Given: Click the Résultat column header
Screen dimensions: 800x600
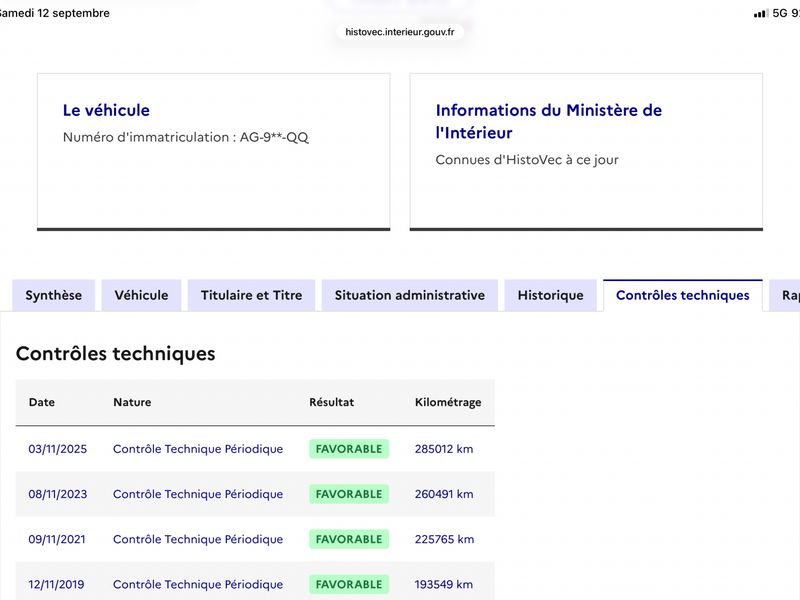Looking at the screenshot, I should click(332, 402).
